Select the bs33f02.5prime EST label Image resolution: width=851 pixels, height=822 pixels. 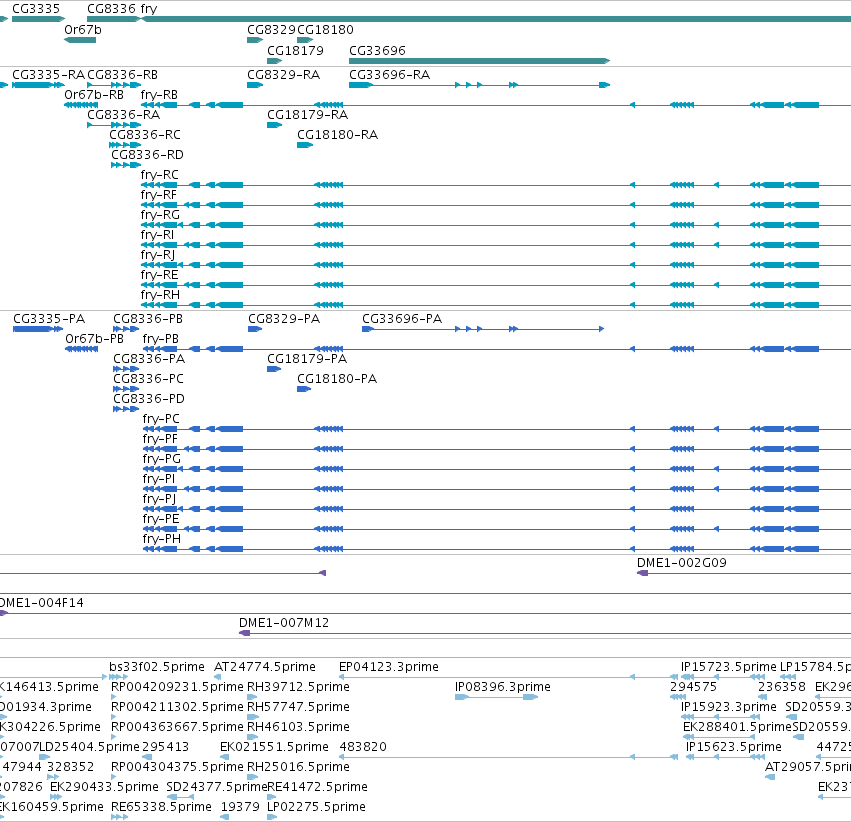coord(157,667)
